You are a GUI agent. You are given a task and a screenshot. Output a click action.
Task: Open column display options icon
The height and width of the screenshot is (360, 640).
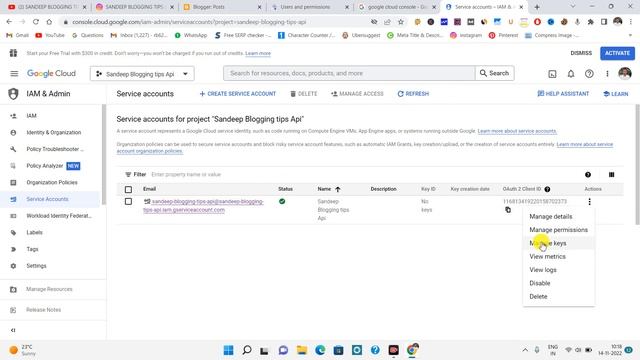click(x=611, y=175)
